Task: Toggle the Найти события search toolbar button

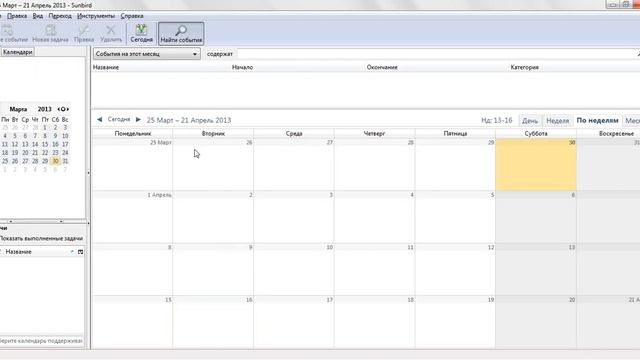Action: (181, 33)
